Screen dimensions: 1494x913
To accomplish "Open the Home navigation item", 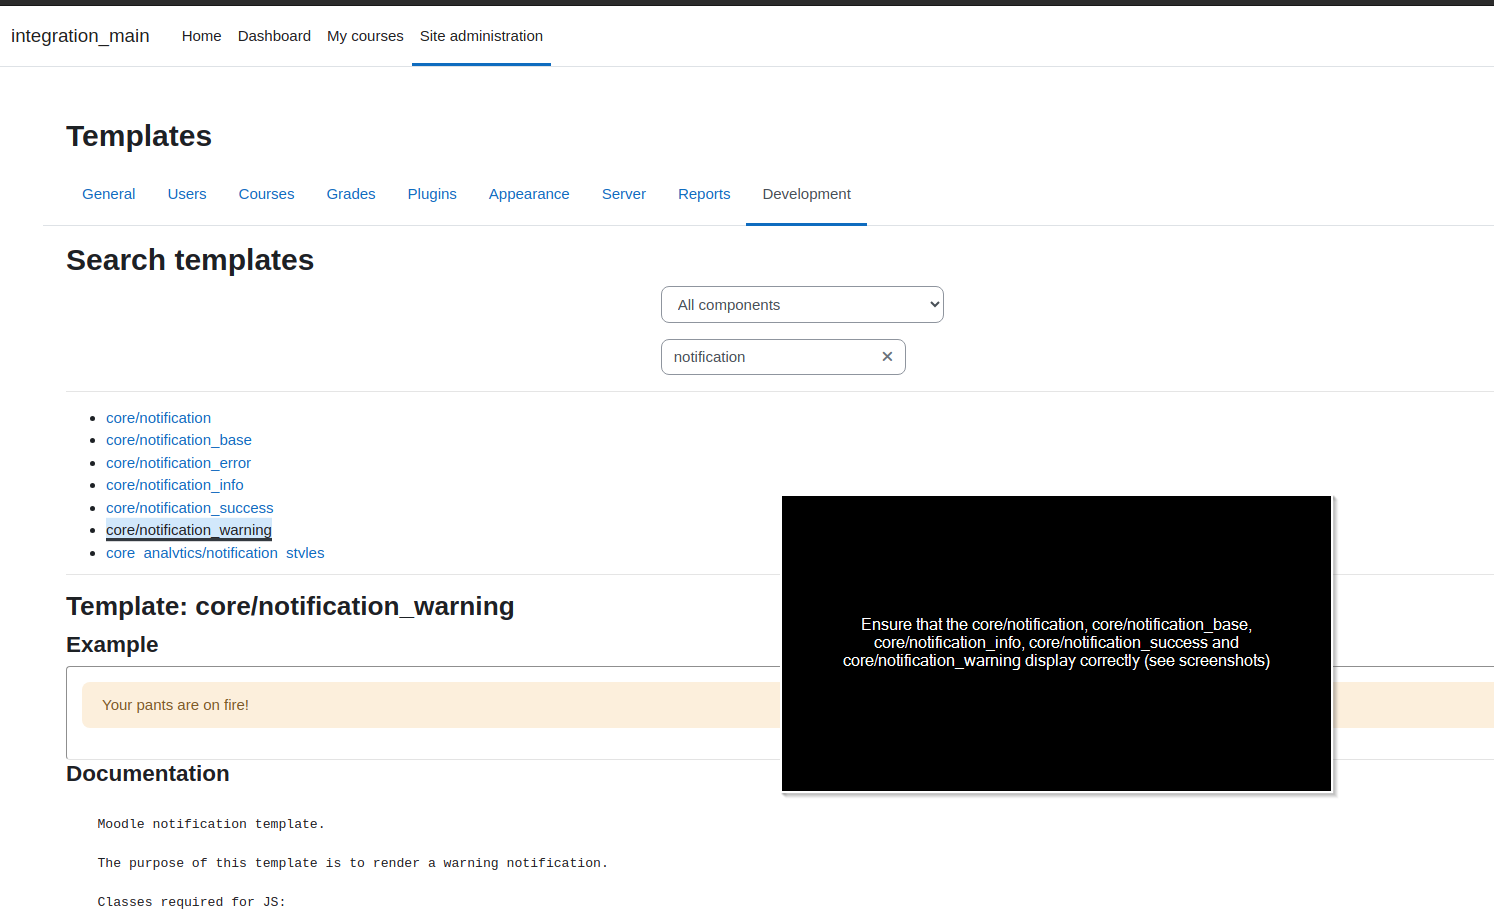I will pos(201,36).
